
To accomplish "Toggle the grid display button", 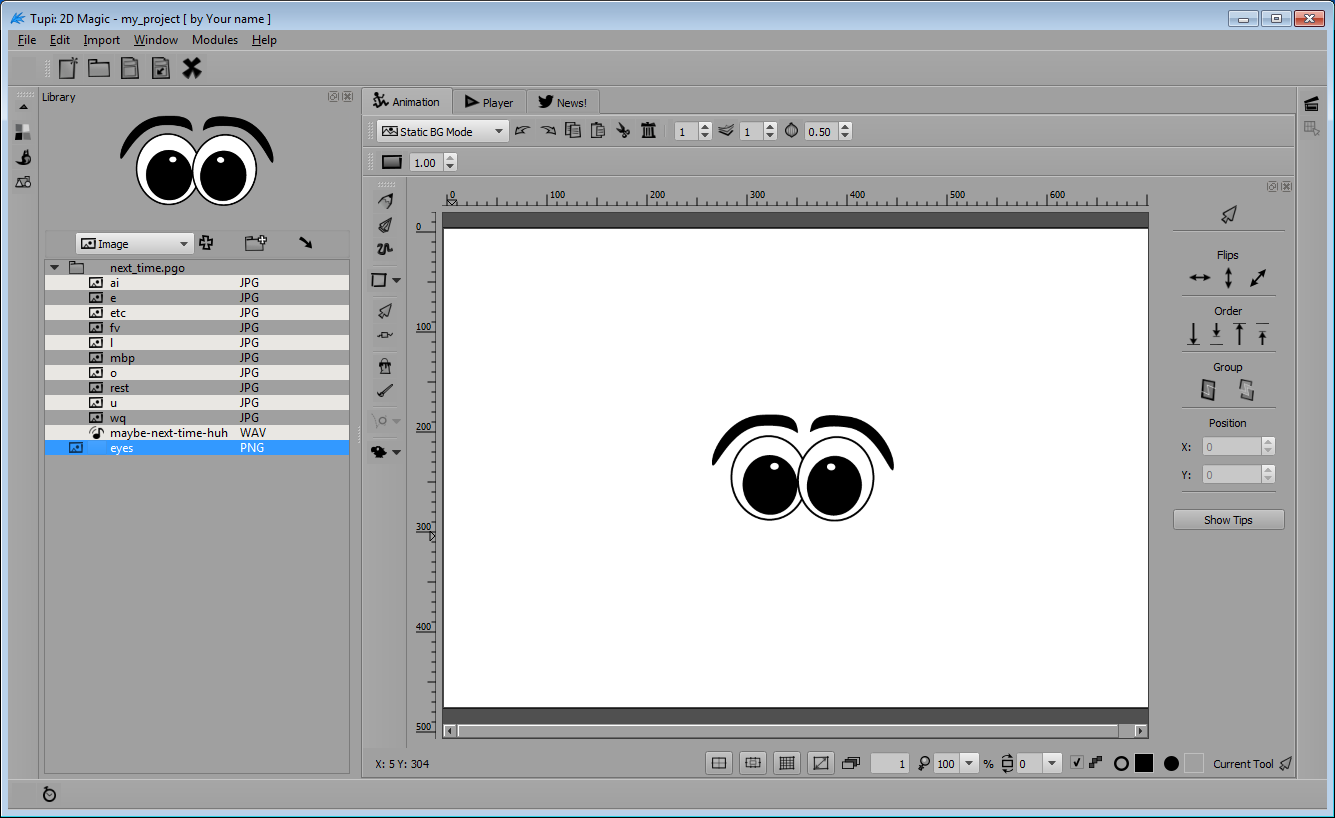I will coord(787,763).
